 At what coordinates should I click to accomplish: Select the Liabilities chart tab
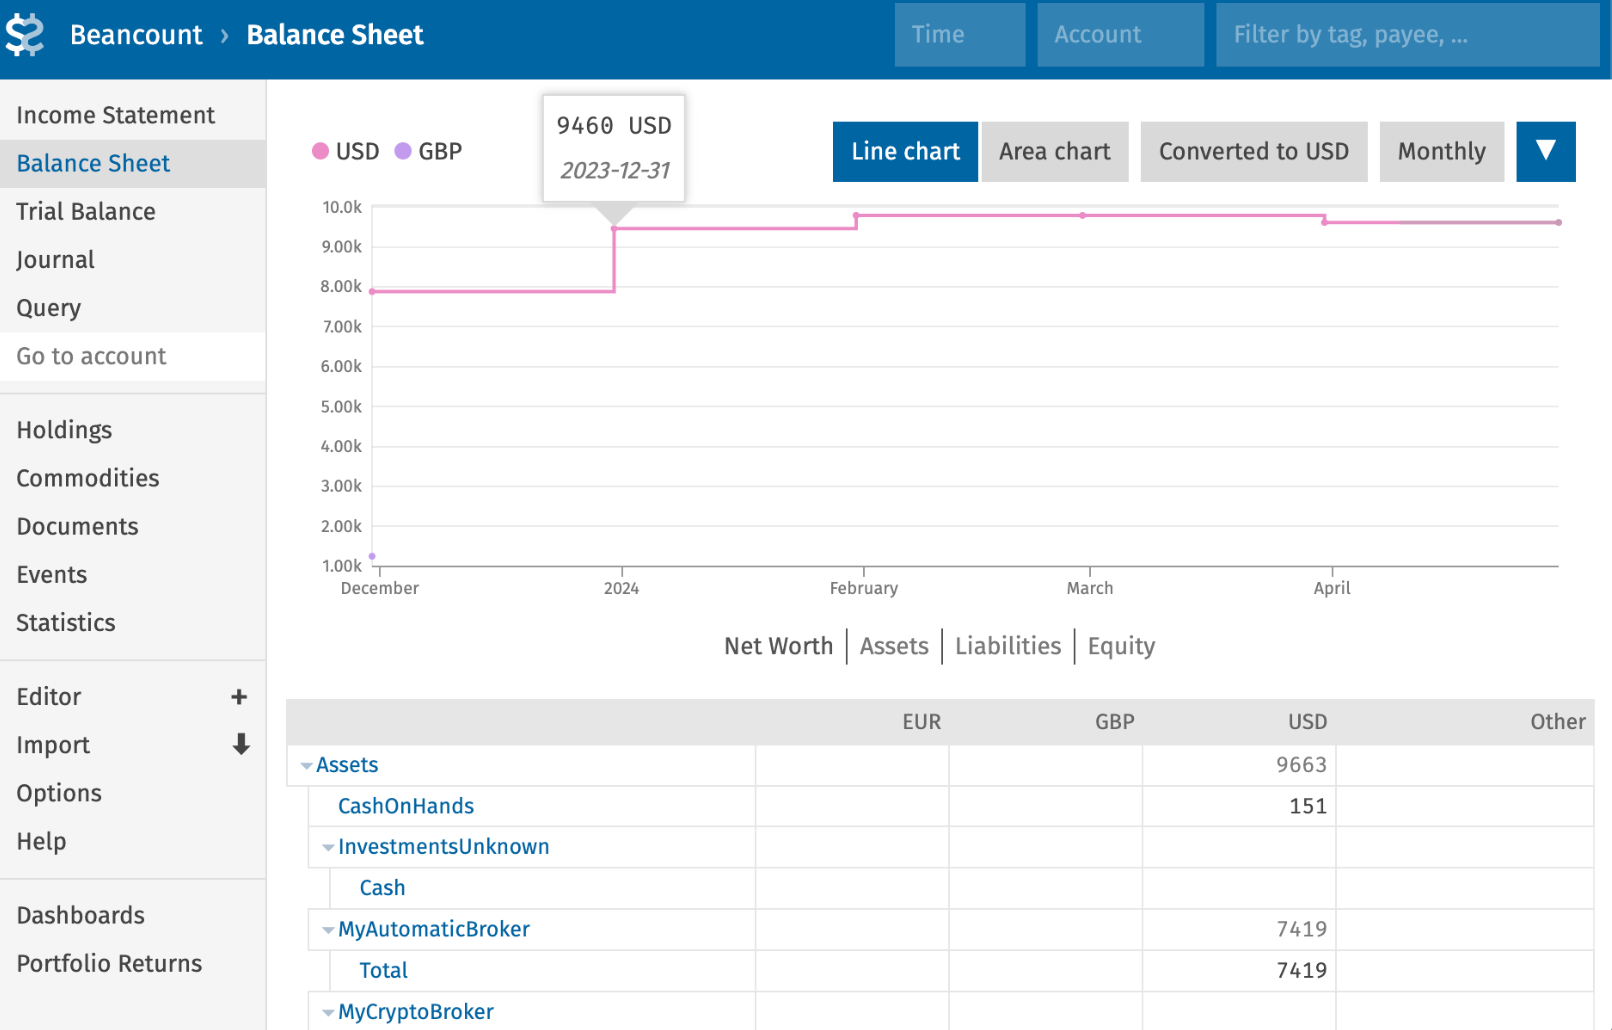coord(1008,646)
